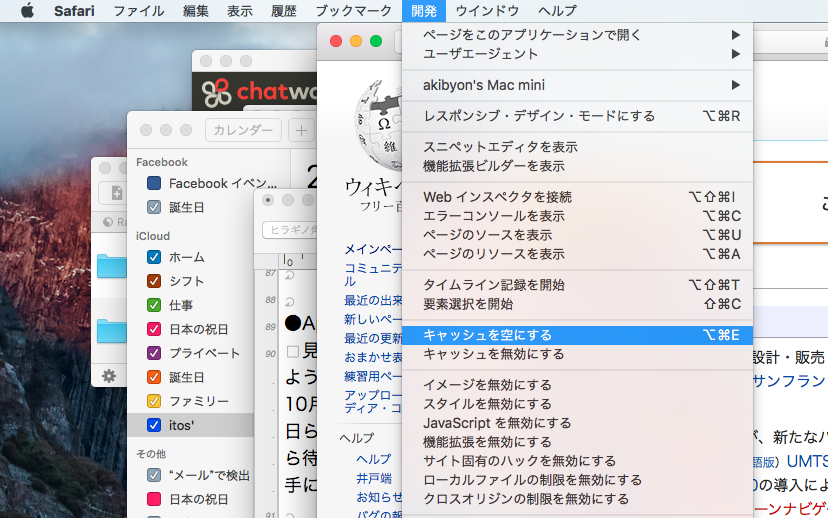Viewport: 828px width, 518px height.
Task: Choose イメージを無効にする
Action: [577, 385]
